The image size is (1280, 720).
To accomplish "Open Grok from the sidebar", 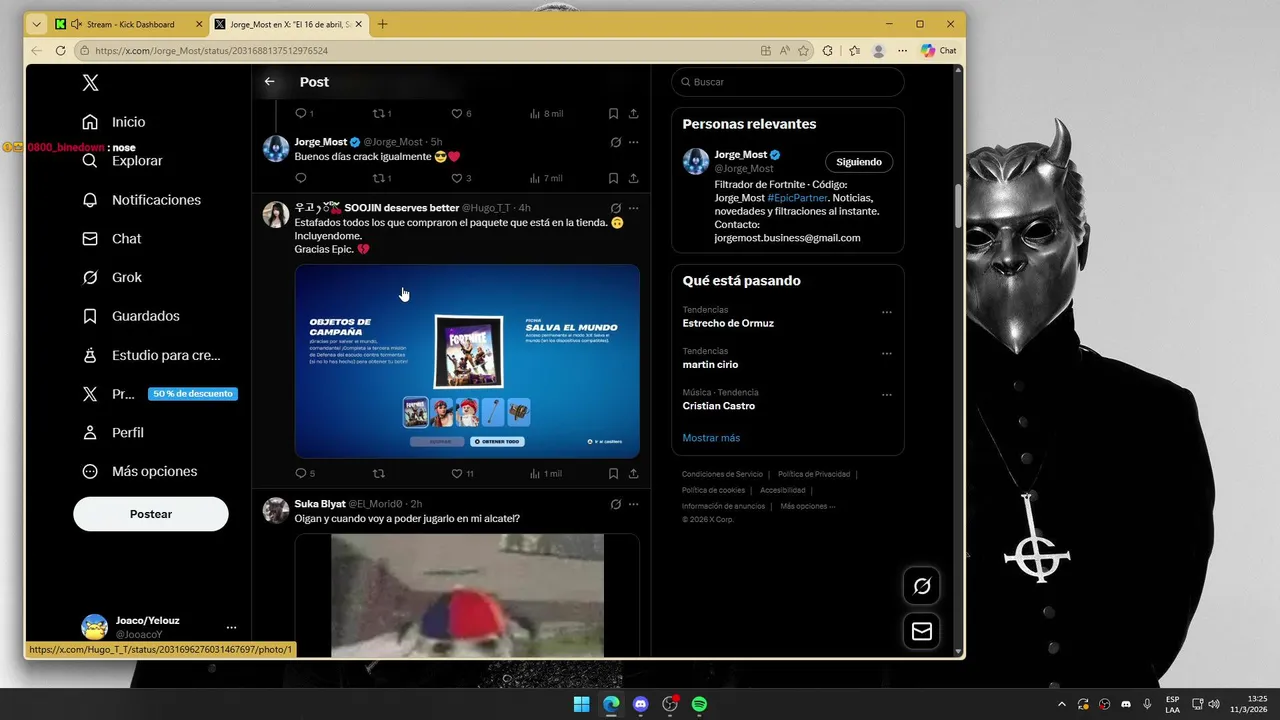I will pos(112,277).
